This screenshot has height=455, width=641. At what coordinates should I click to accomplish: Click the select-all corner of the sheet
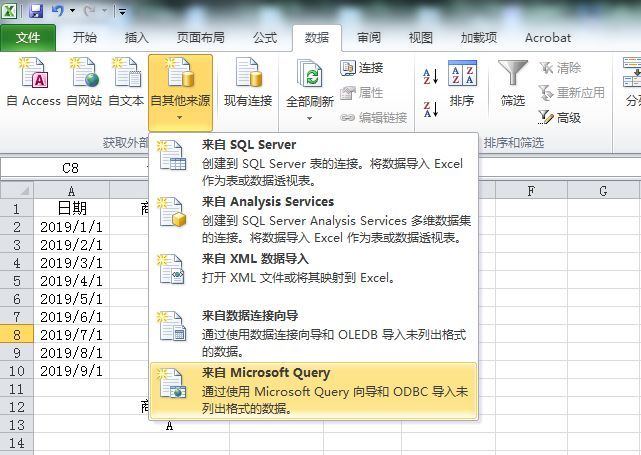point(17,190)
